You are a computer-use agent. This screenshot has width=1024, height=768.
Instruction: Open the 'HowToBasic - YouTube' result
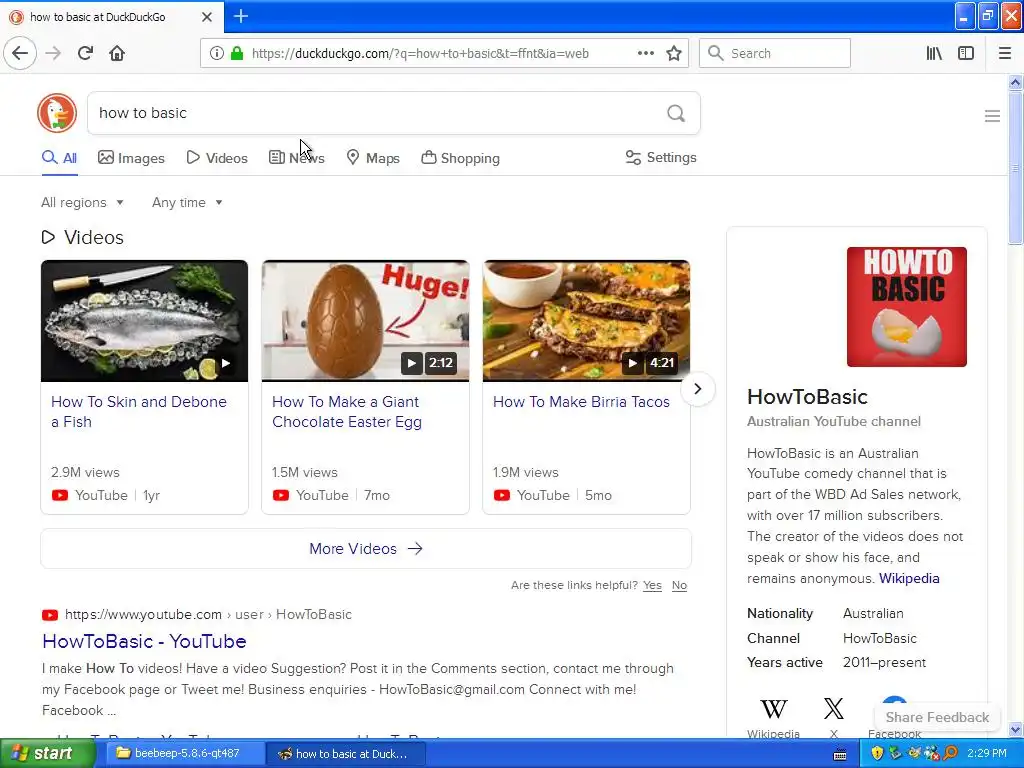point(144,641)
